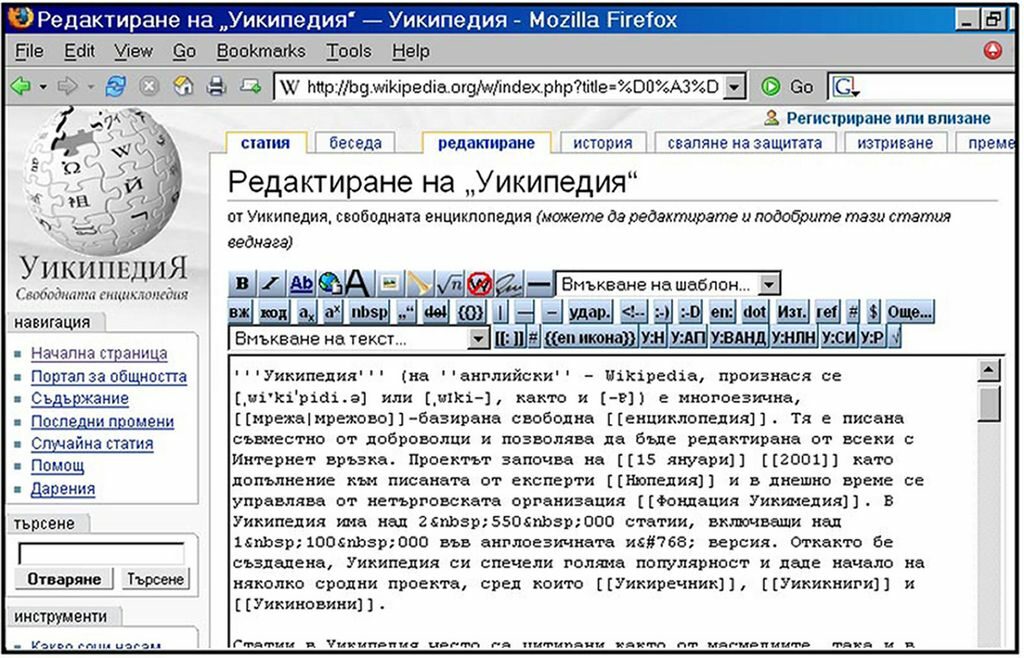The height and width of the screenshot is (658, 1024).
Task: Open Вмъкване на шаблон dropdown
Action: tap(769, 285)
